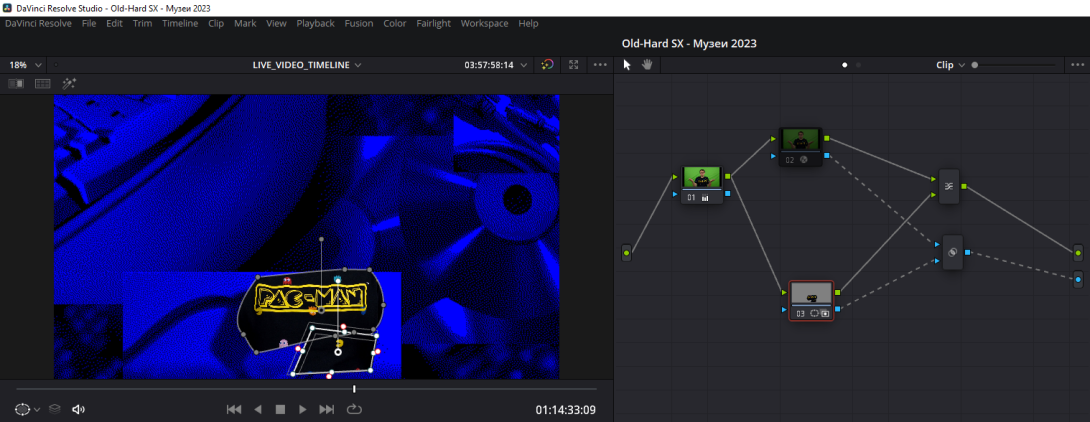Screen dimensions: 1090x422
Task: Click node 01 curves badge icon
Action: (706, 197)
